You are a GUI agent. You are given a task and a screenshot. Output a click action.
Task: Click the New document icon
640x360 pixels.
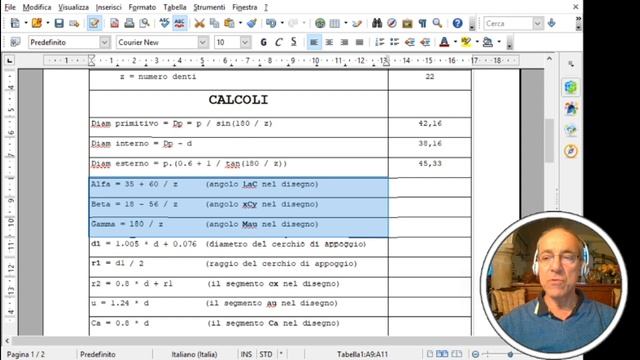pos(15,23)
